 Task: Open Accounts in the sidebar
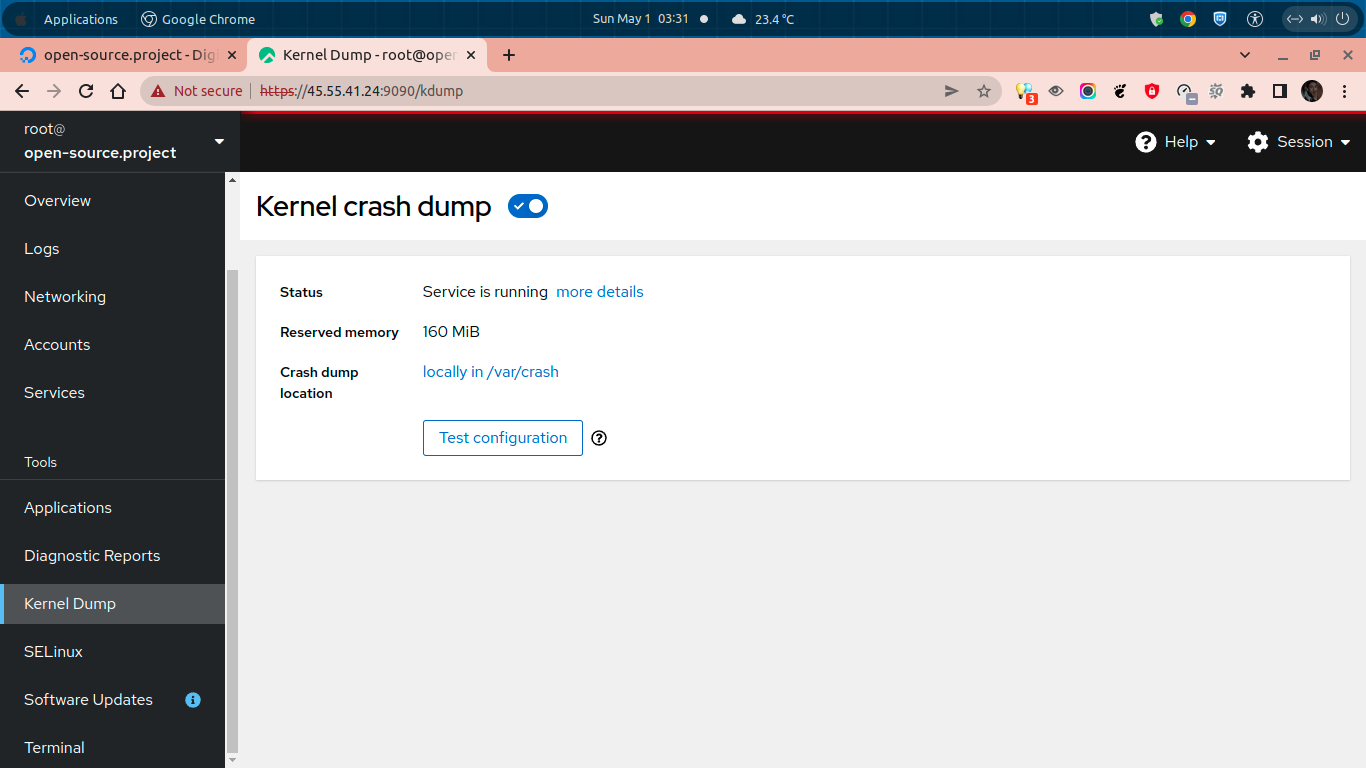coord(113,345)
